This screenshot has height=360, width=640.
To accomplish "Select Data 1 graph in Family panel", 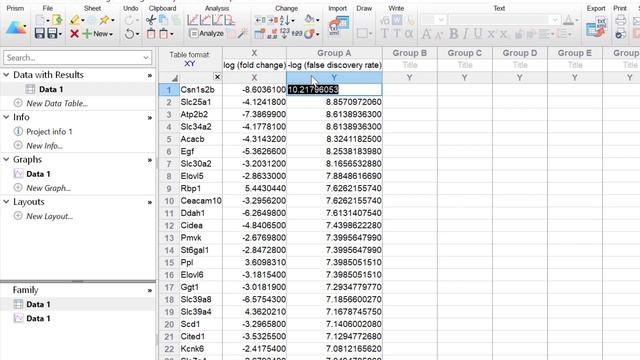I will click(x=38, y=318).
